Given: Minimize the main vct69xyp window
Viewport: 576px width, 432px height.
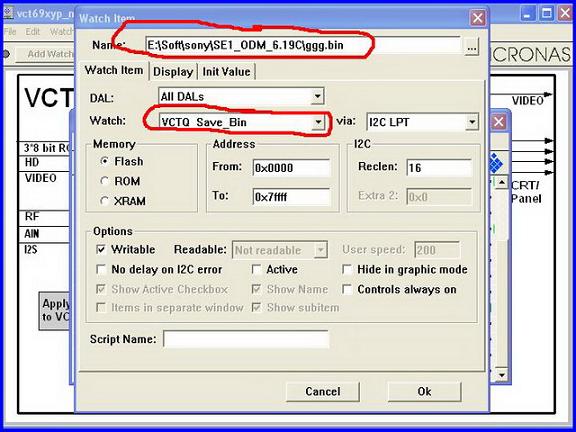Looking at the screenshot, I should click(528, 14).
